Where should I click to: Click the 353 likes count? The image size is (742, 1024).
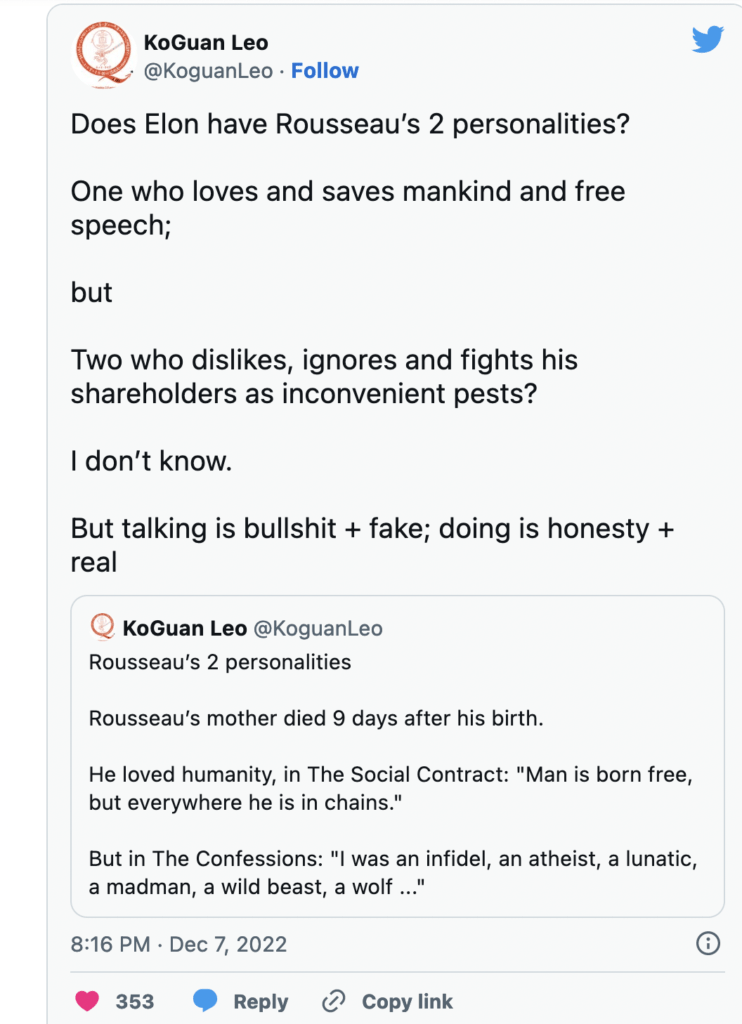coord(134,1001)
